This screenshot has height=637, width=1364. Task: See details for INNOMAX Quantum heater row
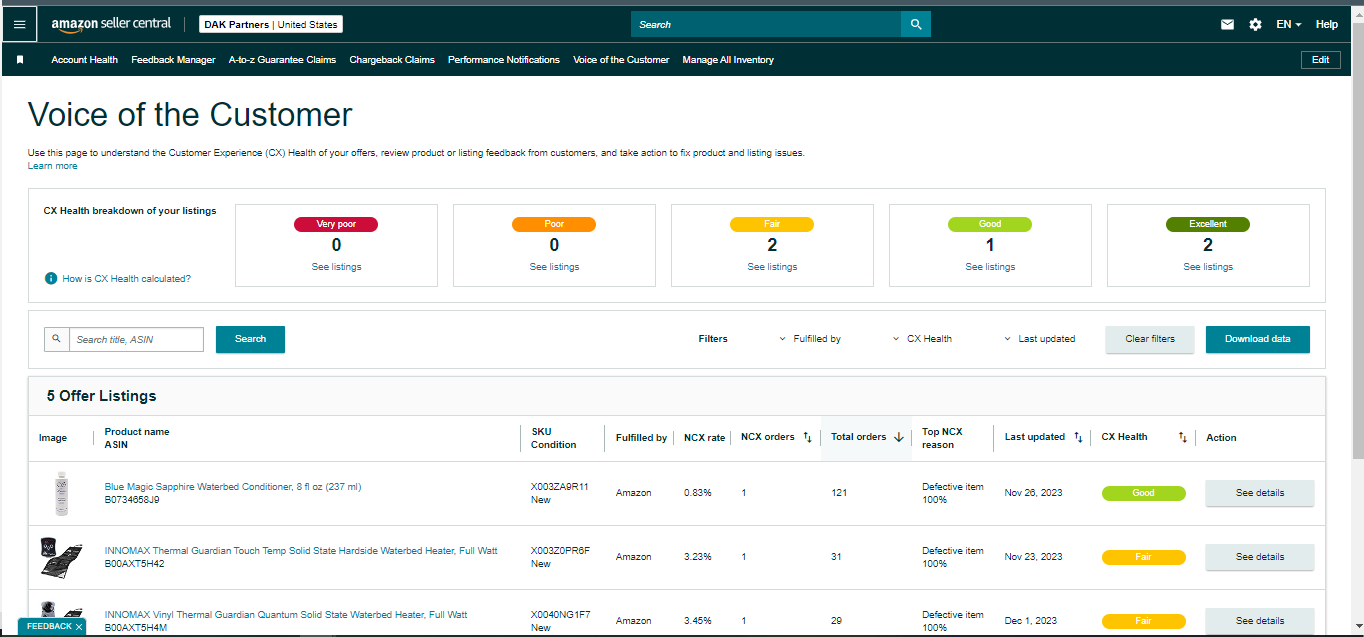[1260, 621]
